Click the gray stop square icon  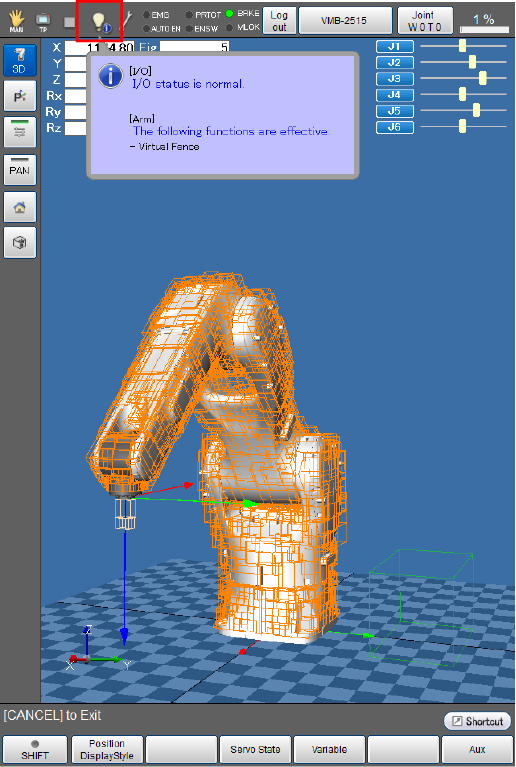pyautogui.click(x=69, y=22)
